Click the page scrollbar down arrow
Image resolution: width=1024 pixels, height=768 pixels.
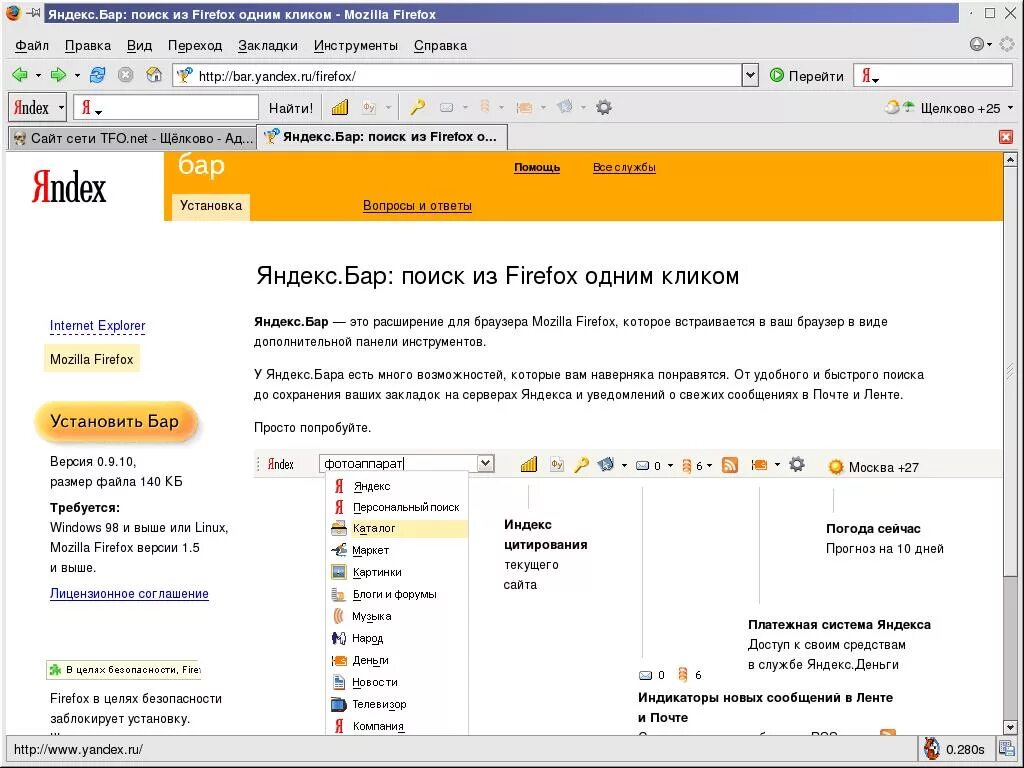1010,727
